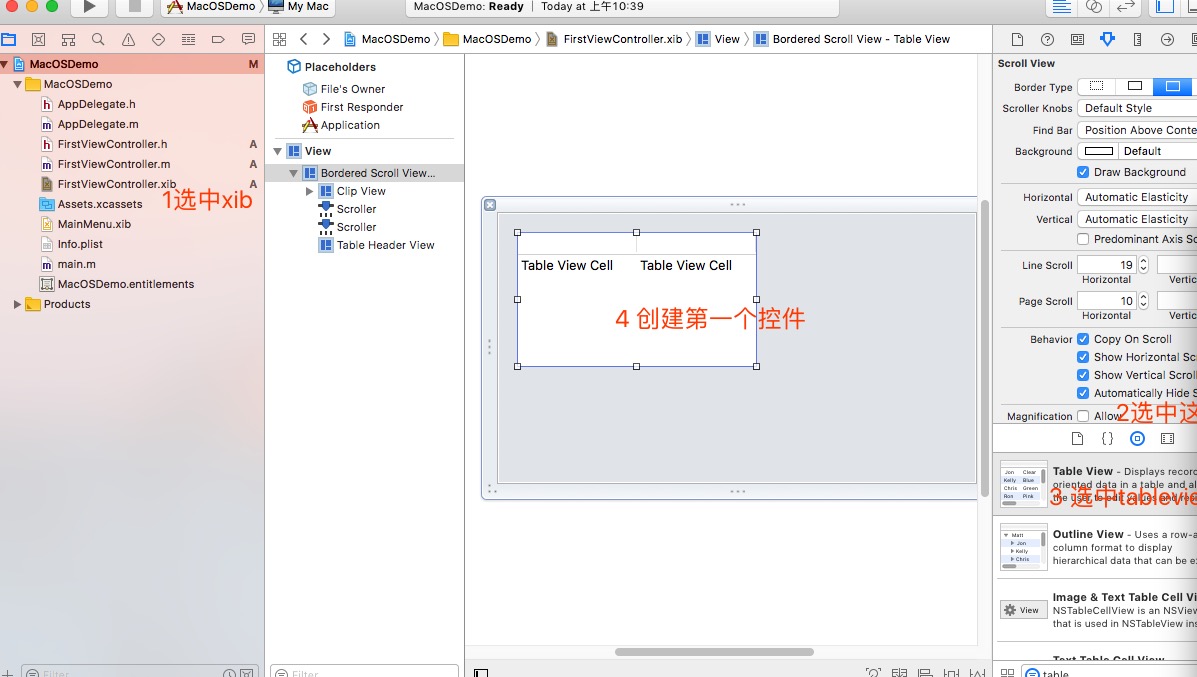
Task: Click the FirstViewController.xib breadcrumb
Action: coord(615,39)
